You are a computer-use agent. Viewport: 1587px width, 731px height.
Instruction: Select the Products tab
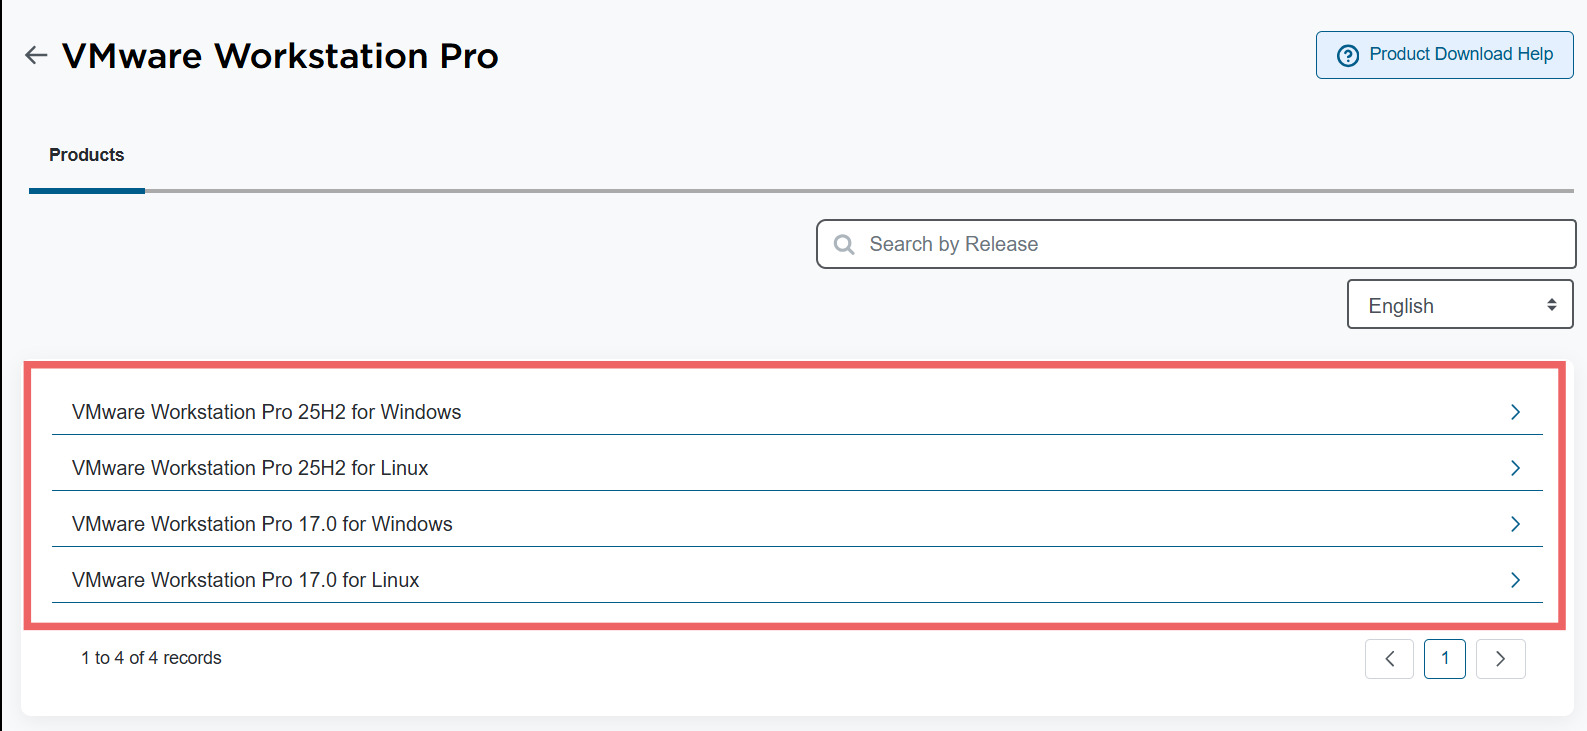(x=87, y=155)
